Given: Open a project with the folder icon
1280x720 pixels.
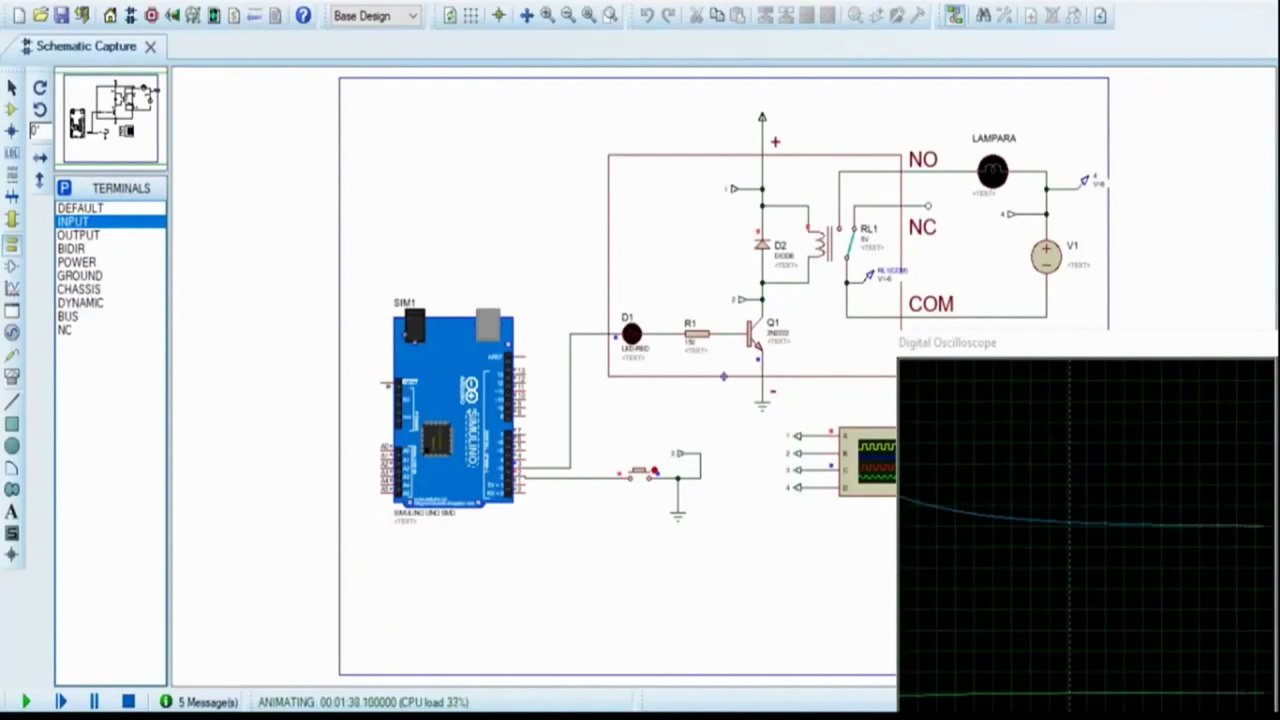Looking at the screenshot, I should [x=40, y=16].
